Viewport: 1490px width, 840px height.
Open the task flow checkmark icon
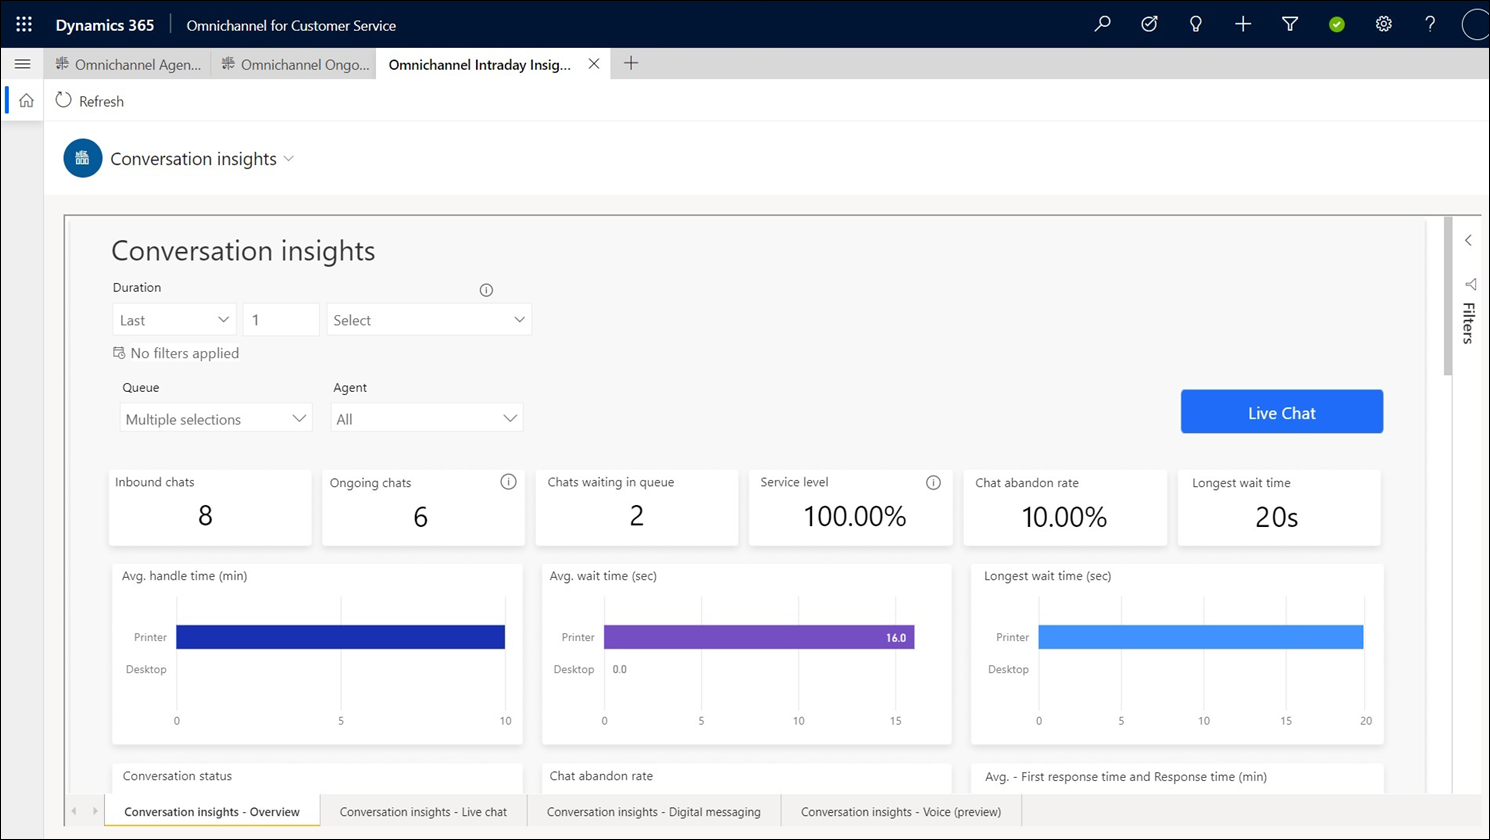[1149, 24]
